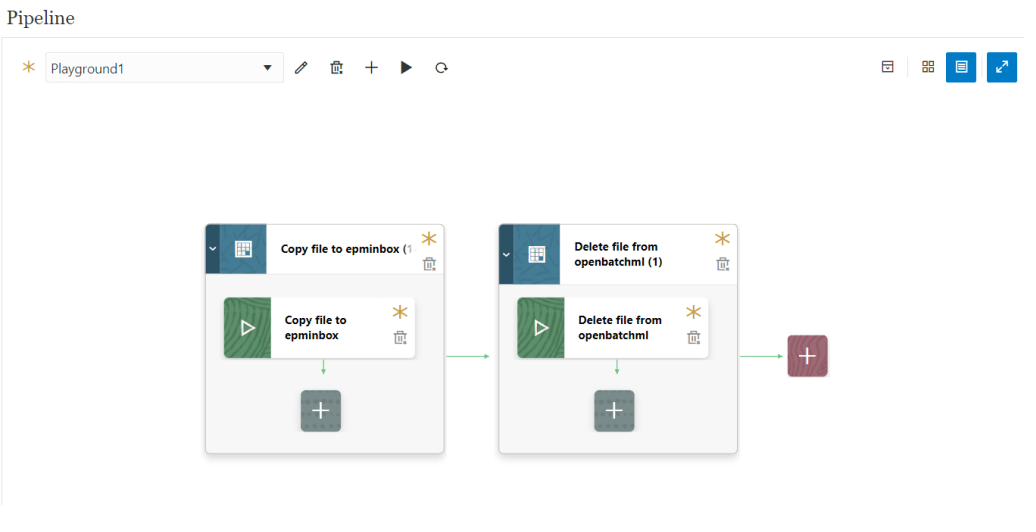Click asterisk on Delete file from openbatchml (1) header
1036x532 pixels.
(x=722, y=239)
